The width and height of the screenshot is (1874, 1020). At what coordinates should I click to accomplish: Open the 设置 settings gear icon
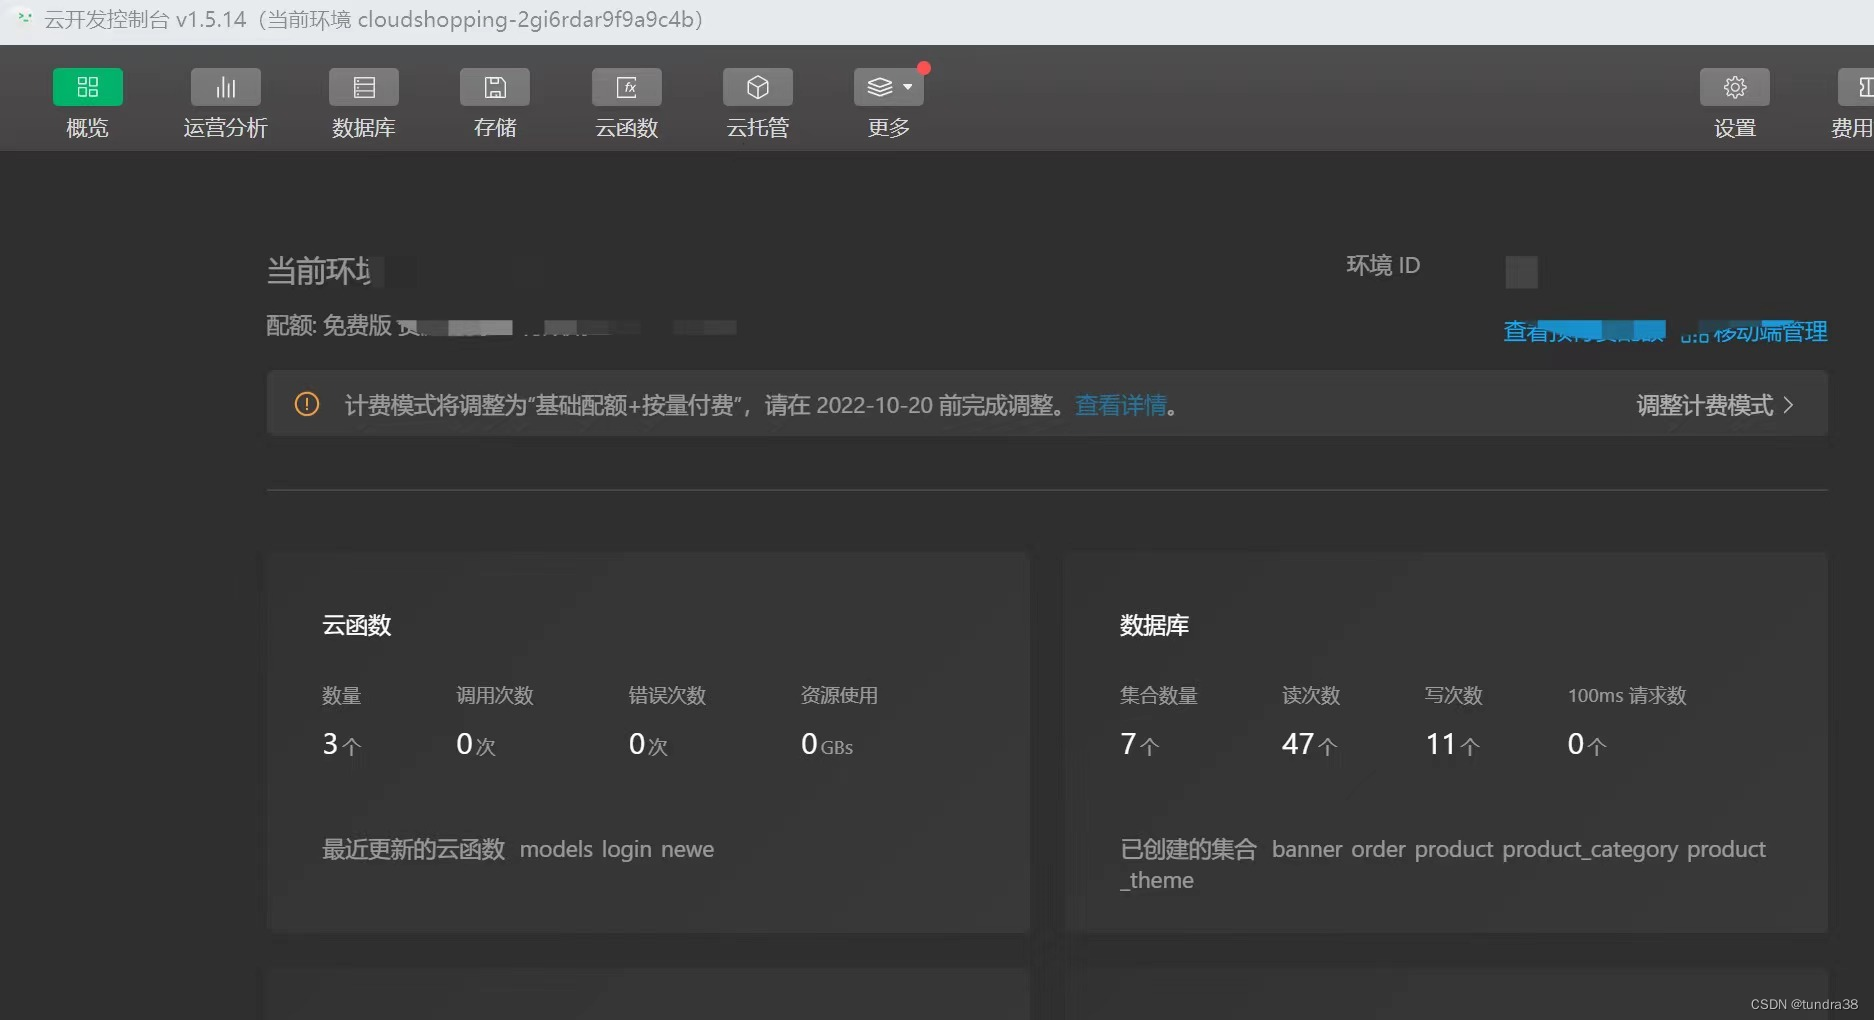point(1735,87)
